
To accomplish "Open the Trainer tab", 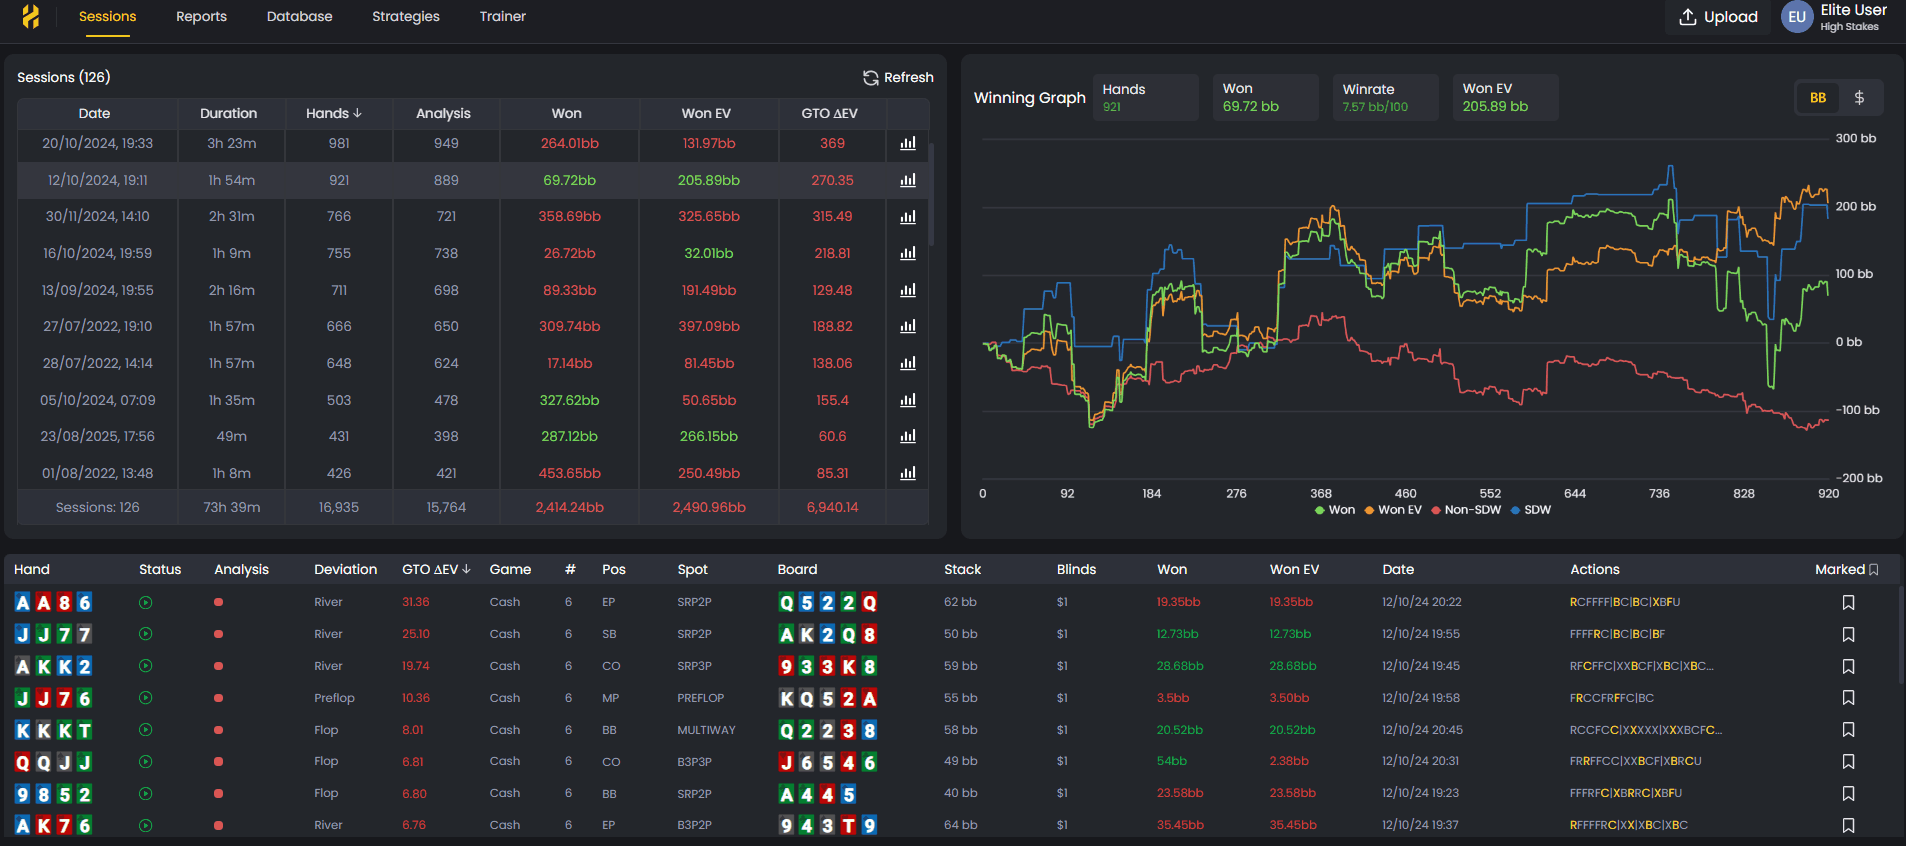I will [502, 17].
